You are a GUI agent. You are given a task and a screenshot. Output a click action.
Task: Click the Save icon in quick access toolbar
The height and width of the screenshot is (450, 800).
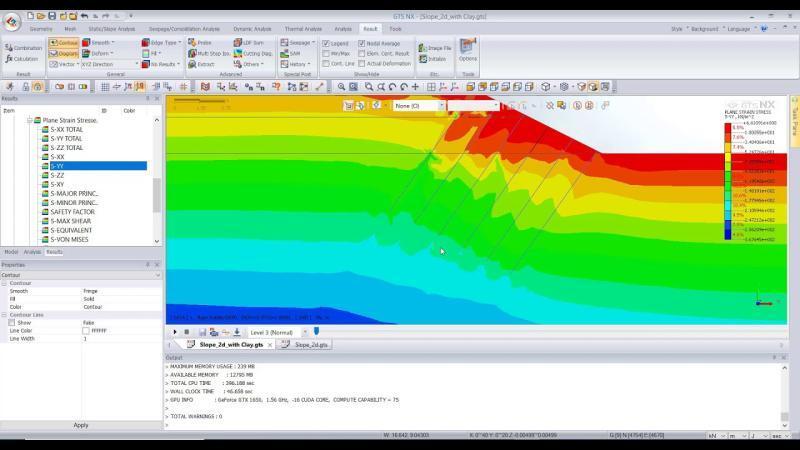pos(52,16)
